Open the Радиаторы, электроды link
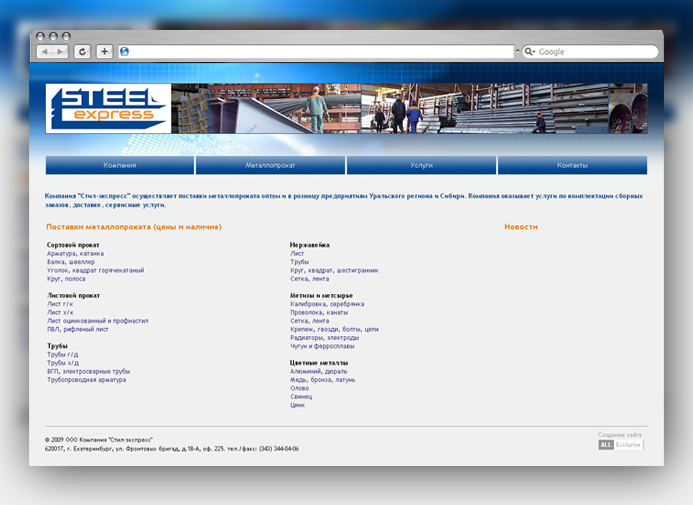This screenshot has width=693, height=505. pyautogui.click(x=324, y=338)
